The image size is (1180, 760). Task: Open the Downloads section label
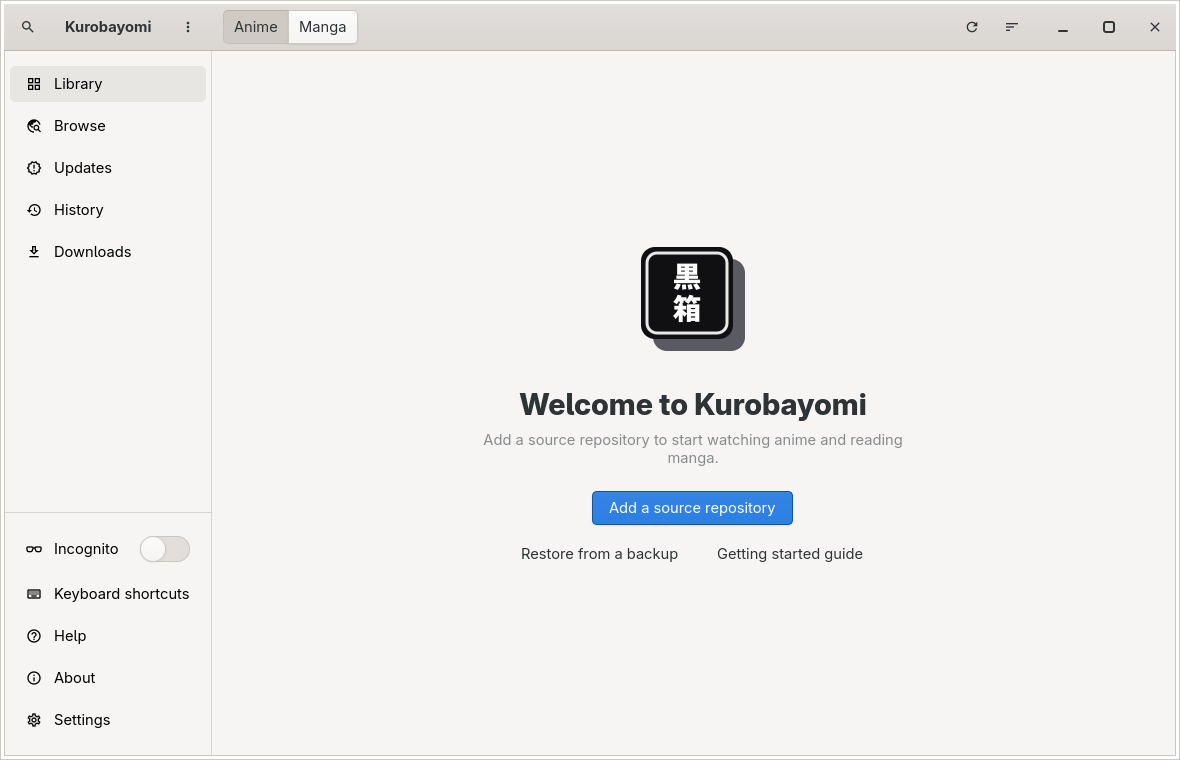click(x=93, y=252)
